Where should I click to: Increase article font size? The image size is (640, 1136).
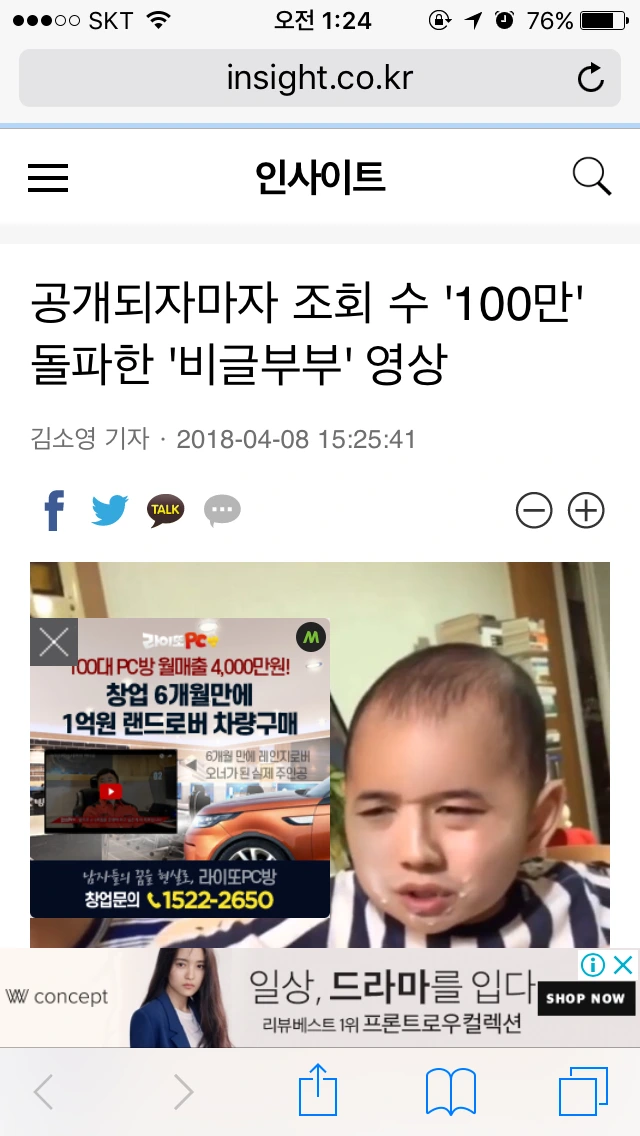point(586,511)
